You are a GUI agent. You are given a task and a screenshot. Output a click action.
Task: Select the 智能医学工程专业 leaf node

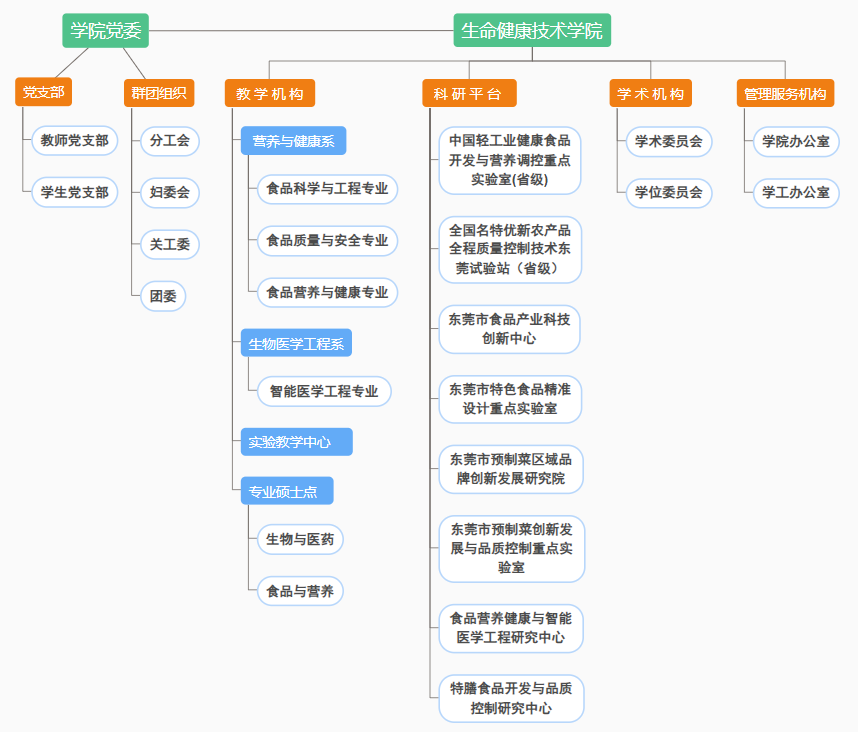[324, 392]
